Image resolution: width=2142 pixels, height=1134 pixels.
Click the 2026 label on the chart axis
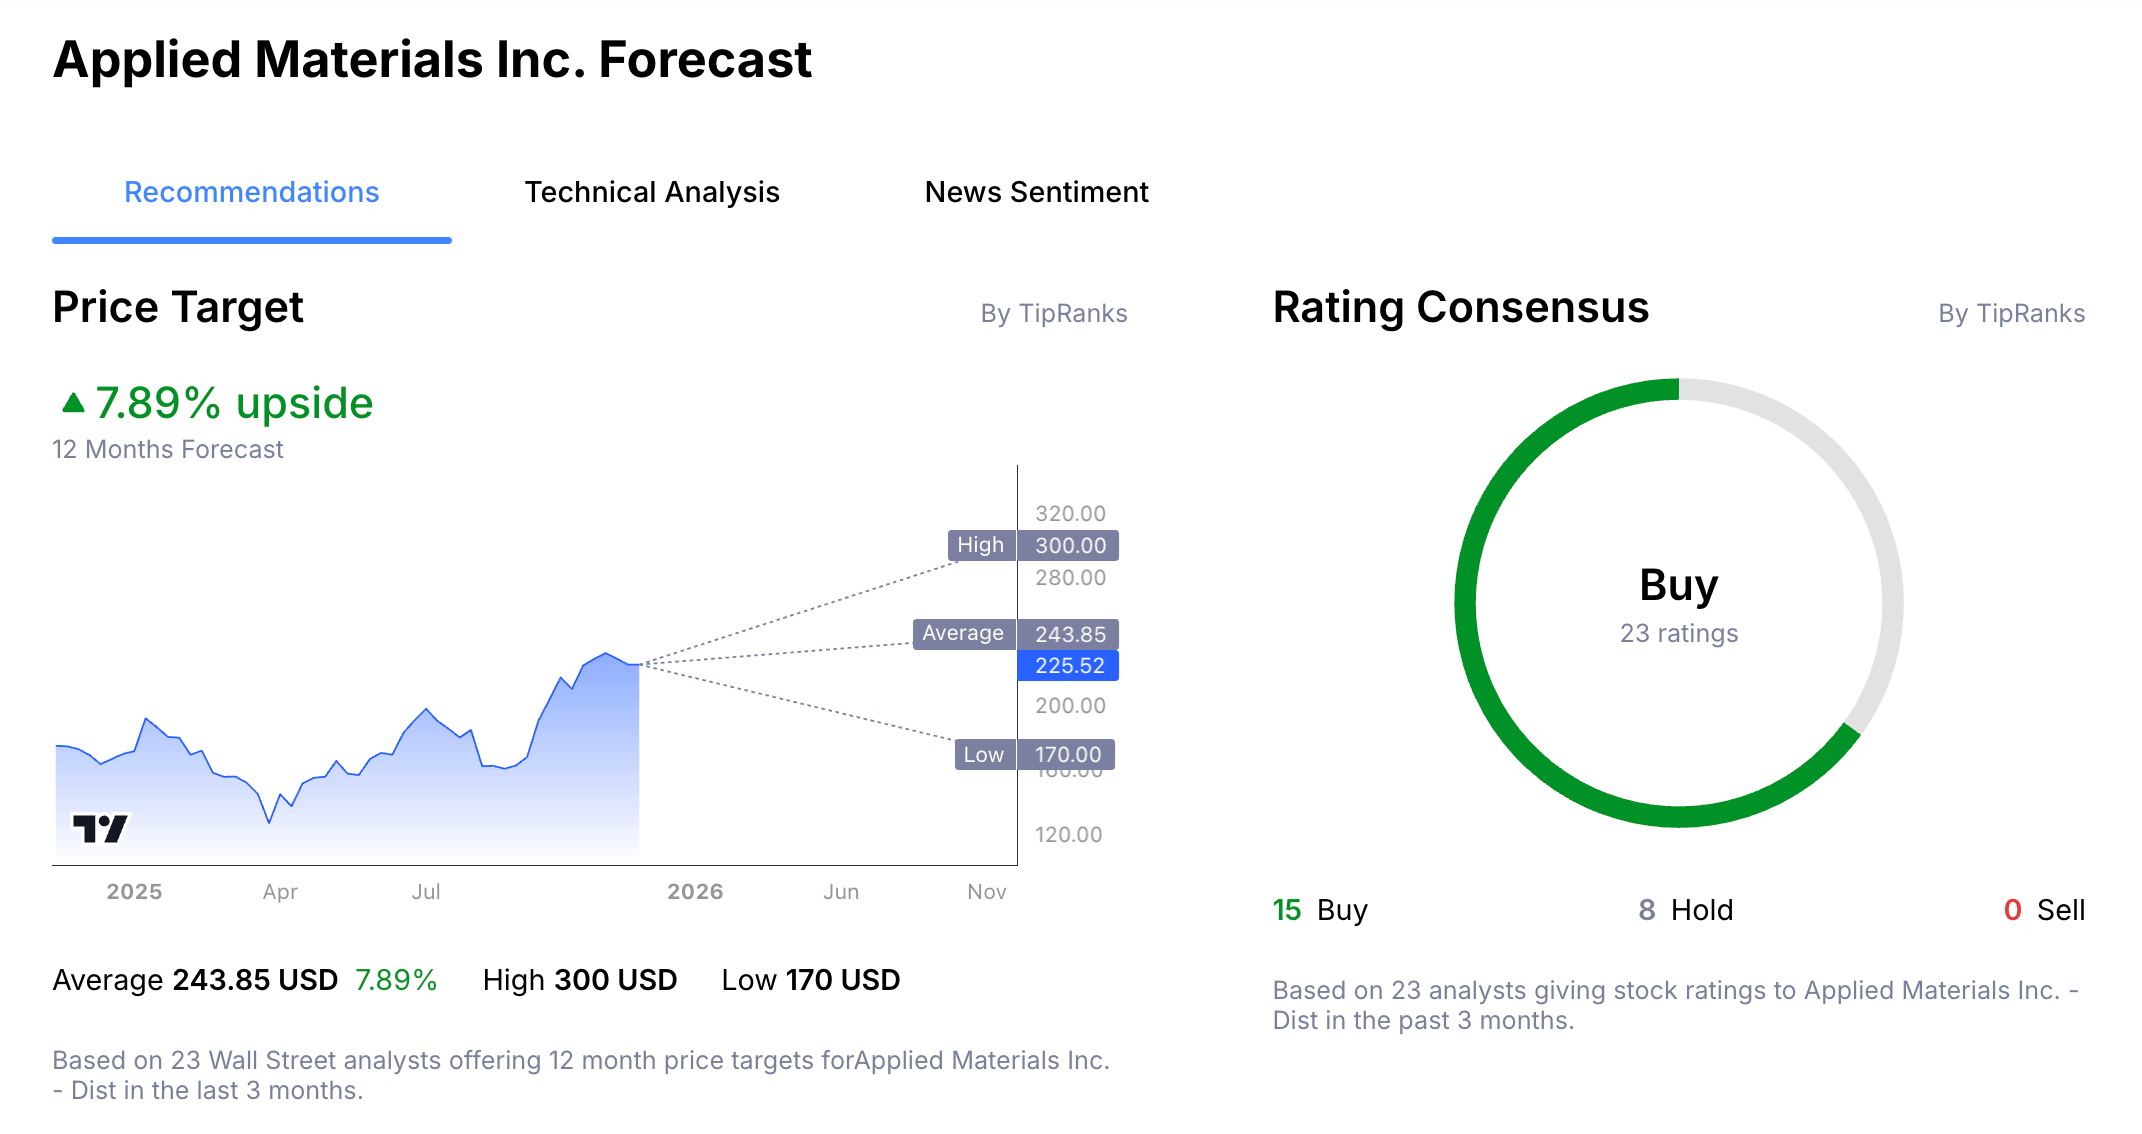point(695,891)
